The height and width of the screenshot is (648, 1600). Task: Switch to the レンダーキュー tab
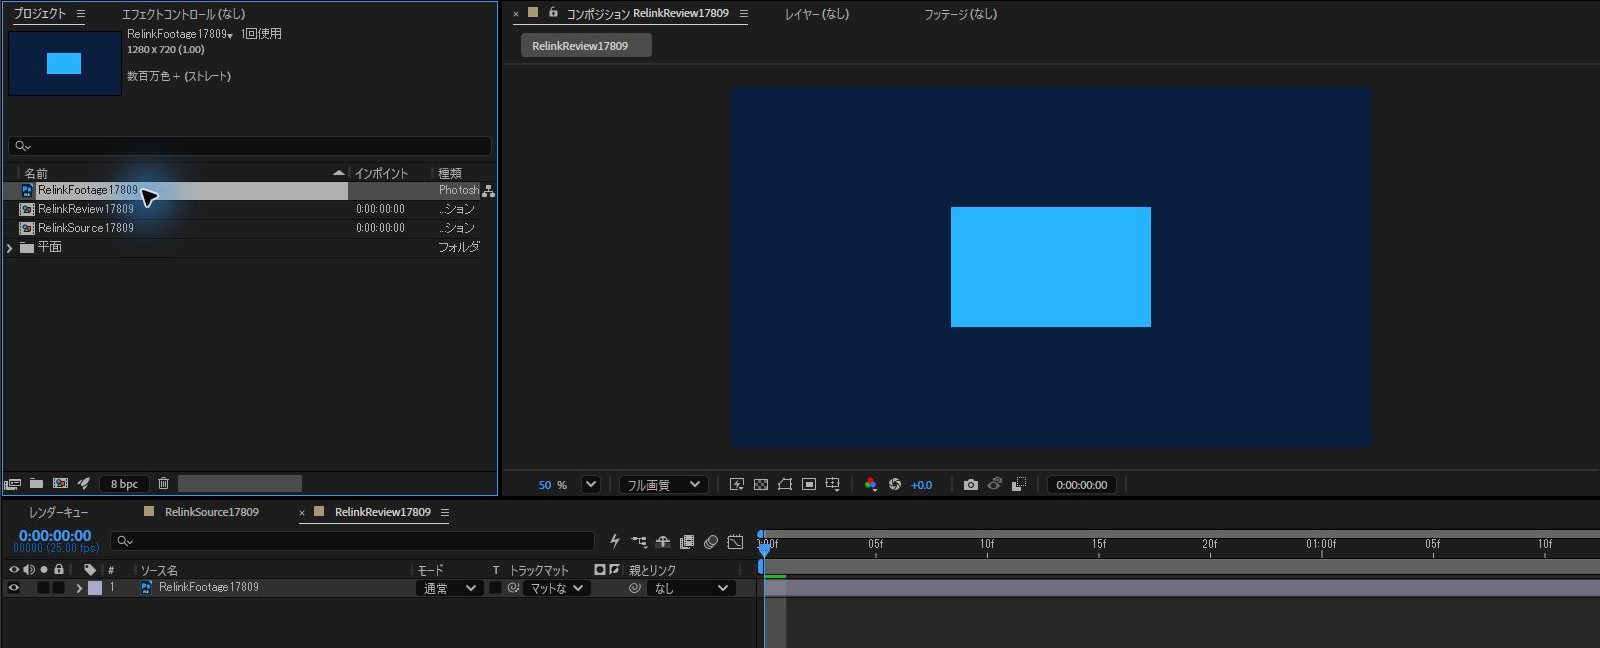(58, 512)
